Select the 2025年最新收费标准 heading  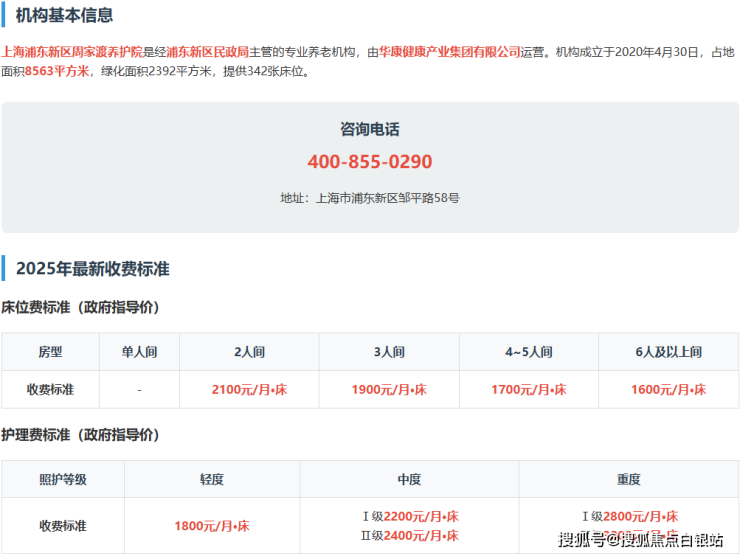pos(92,268)
